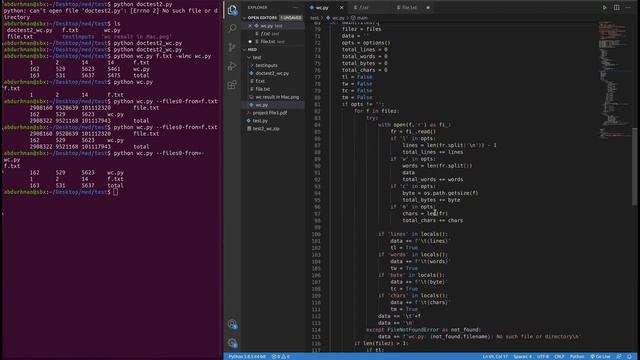Select the Python interpreter version in status bar
The image size is (640, 360).
coord(247,357)
